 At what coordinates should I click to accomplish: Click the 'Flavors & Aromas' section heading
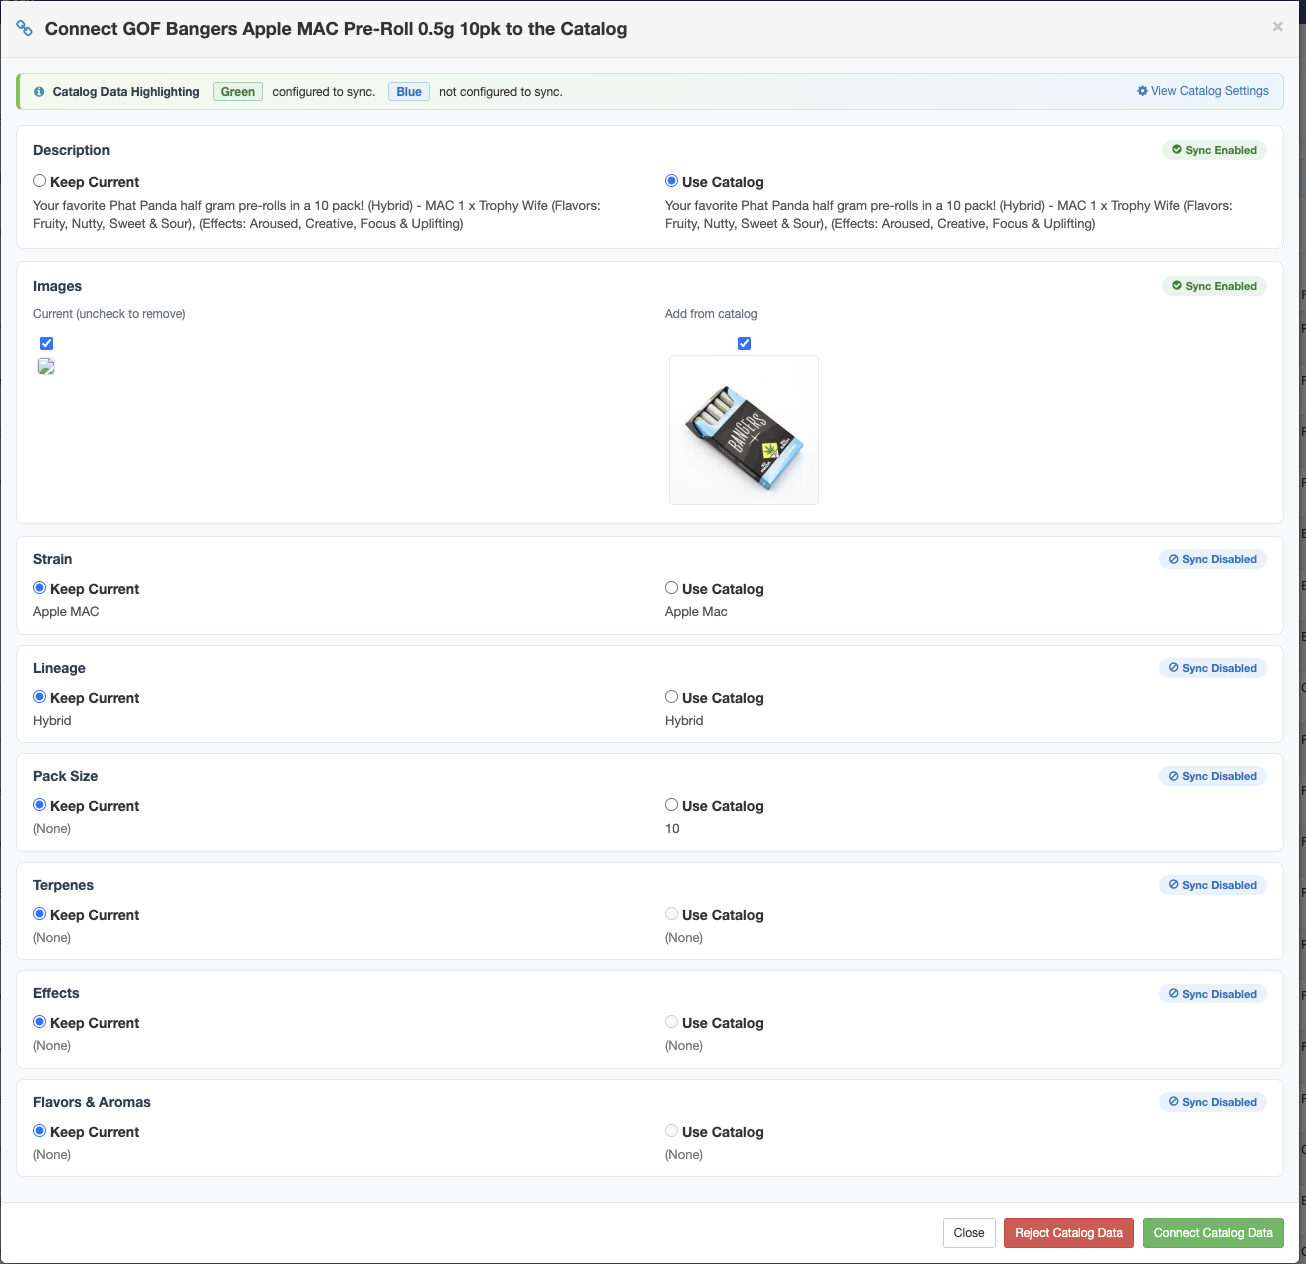(x=92, y=1102)
